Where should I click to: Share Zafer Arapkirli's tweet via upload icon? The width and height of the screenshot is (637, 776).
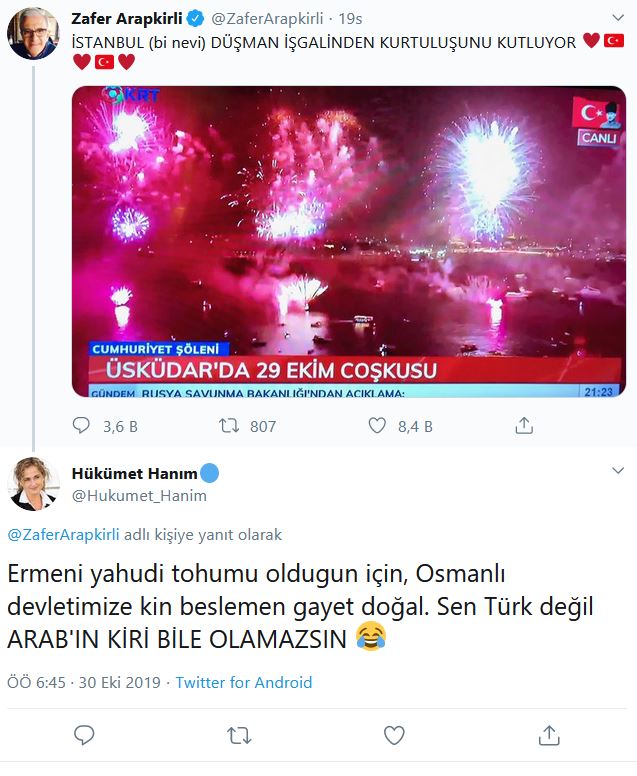524,425
